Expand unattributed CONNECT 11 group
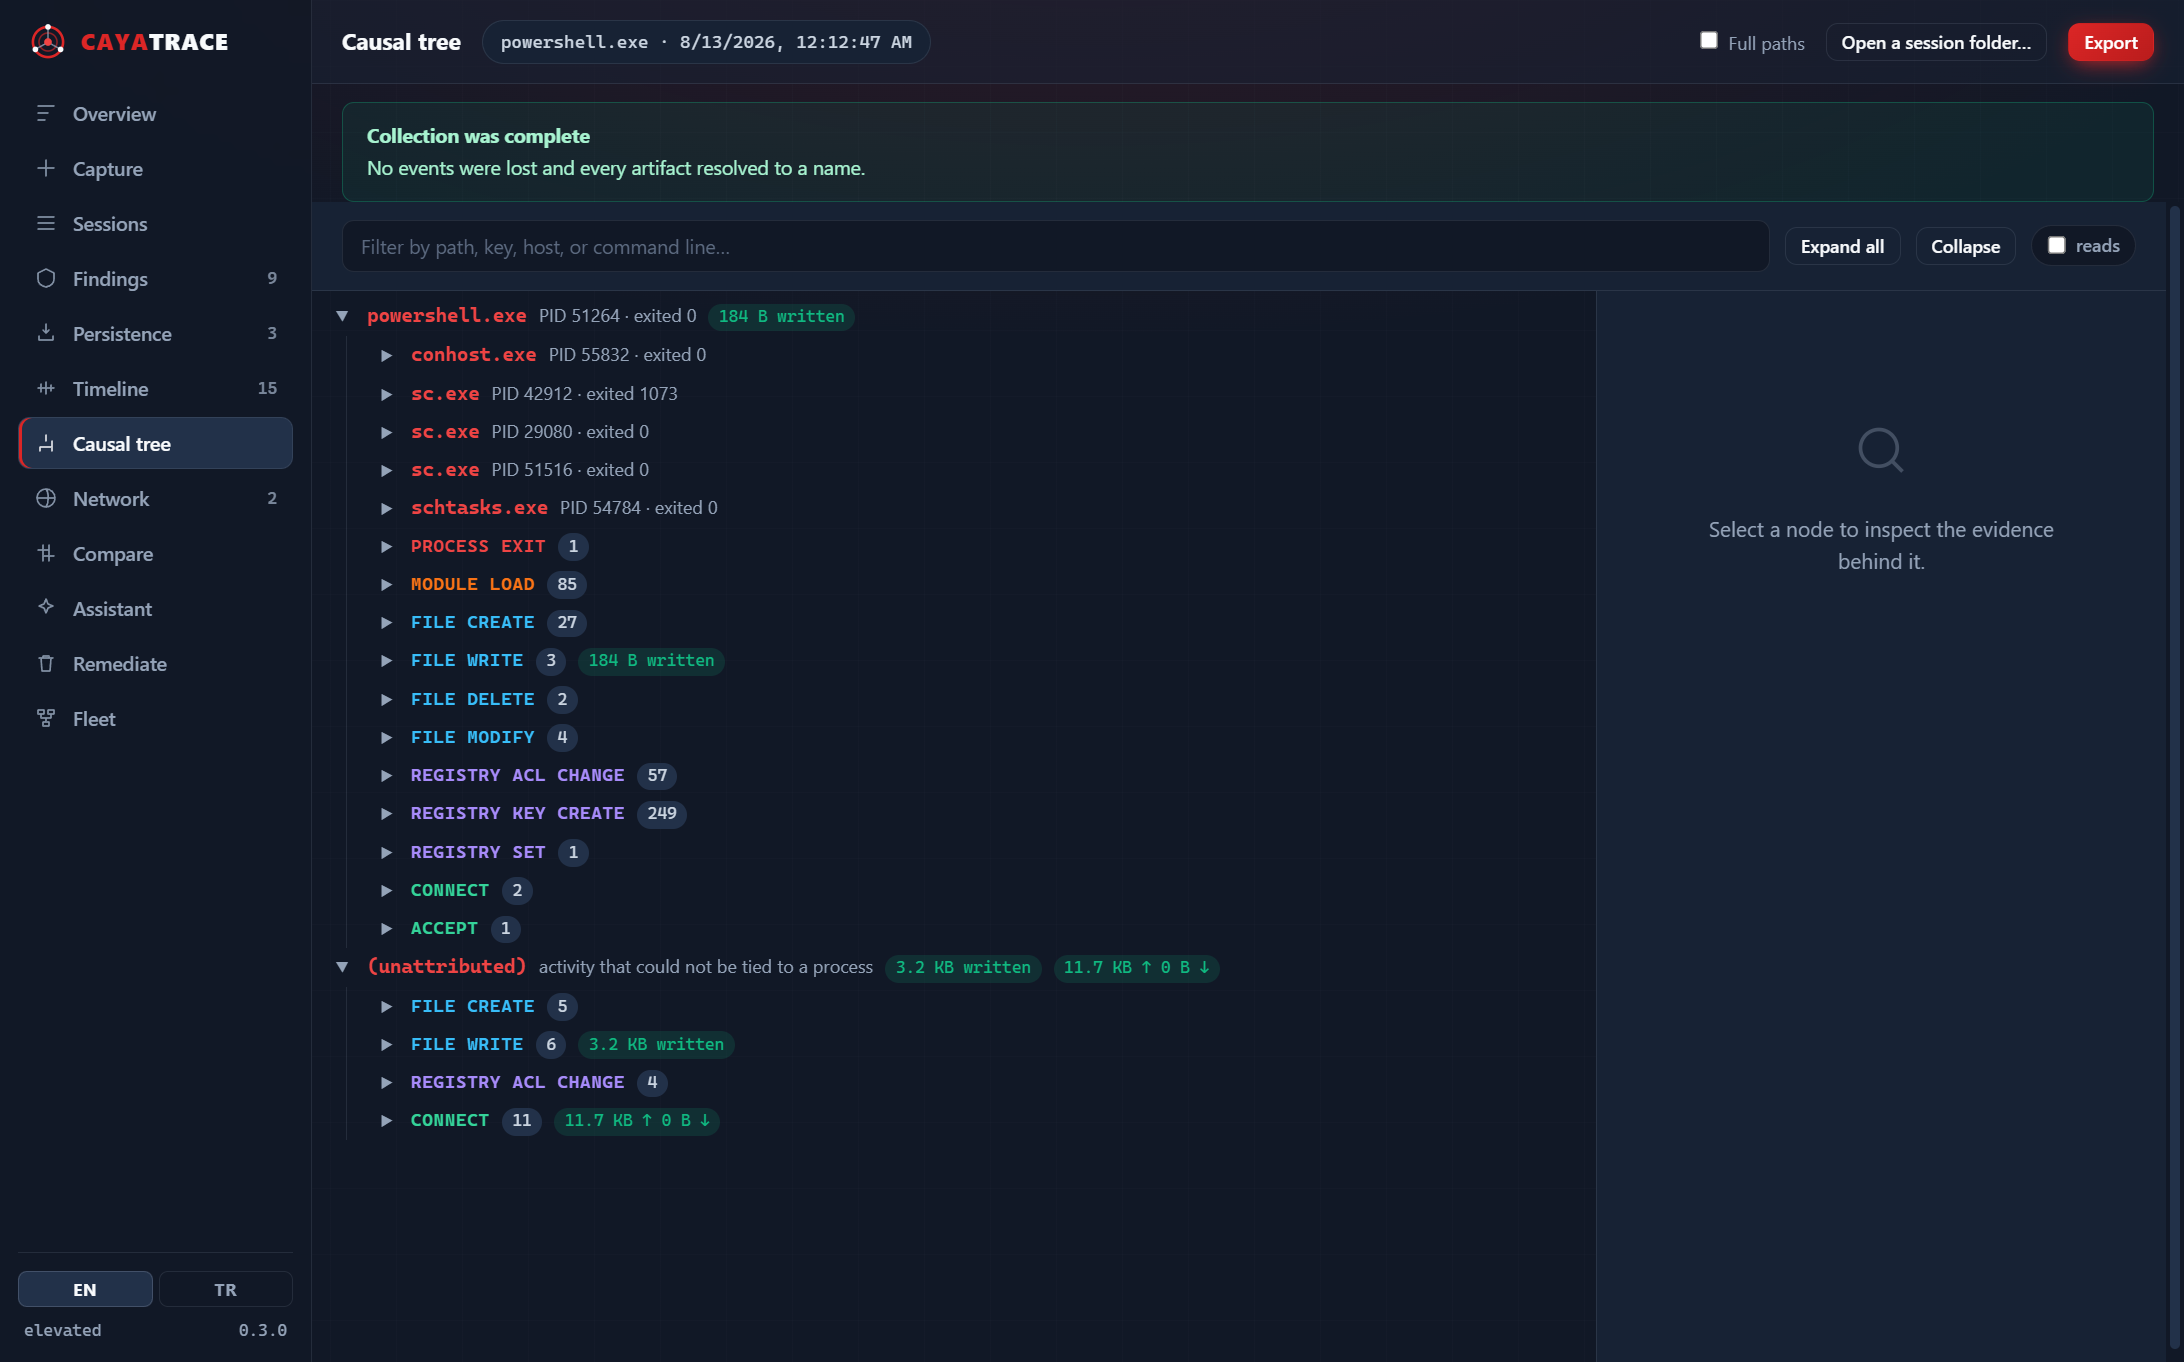This screenshot has height=1362, width=2184. coord(386,1120)
